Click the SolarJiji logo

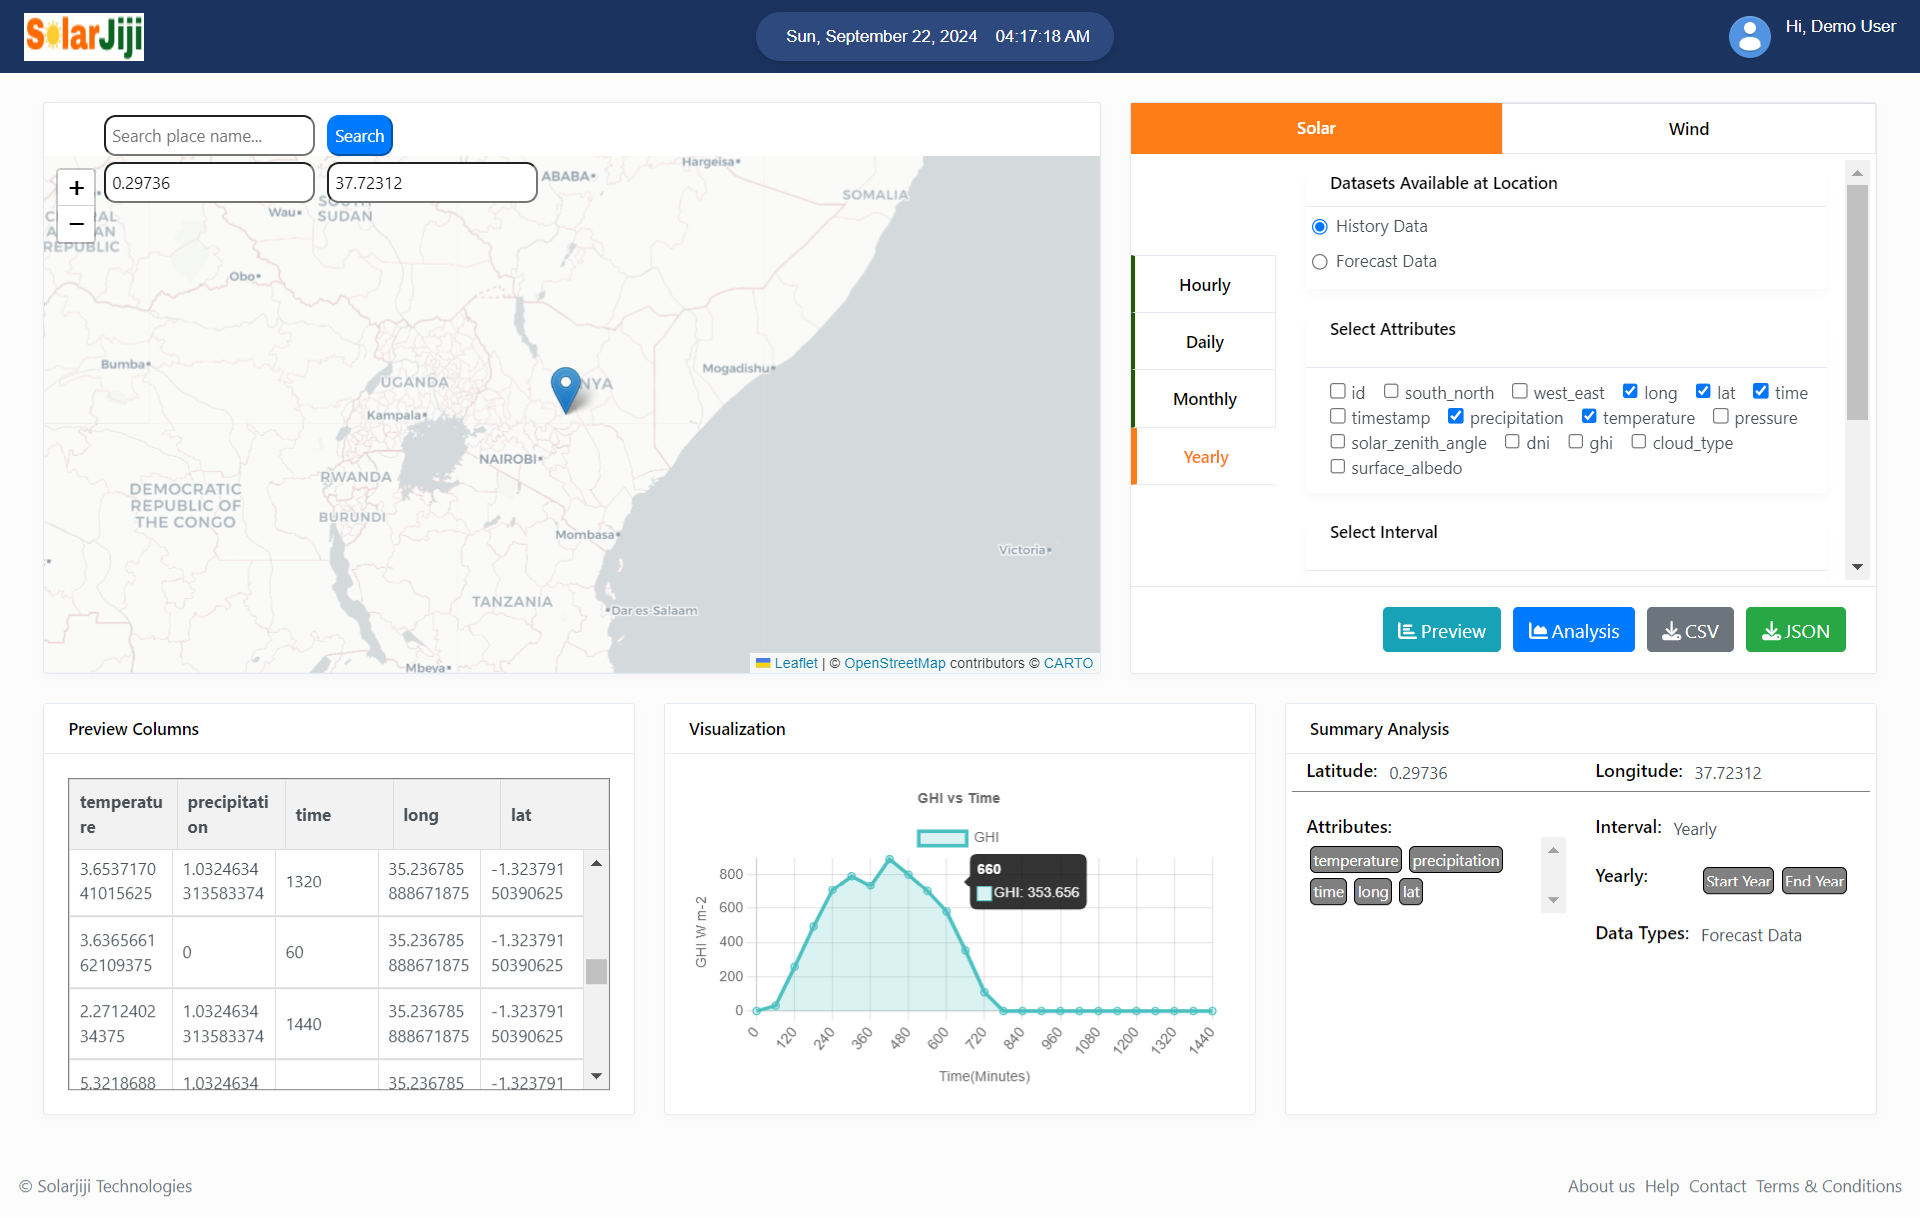[84, 37]
